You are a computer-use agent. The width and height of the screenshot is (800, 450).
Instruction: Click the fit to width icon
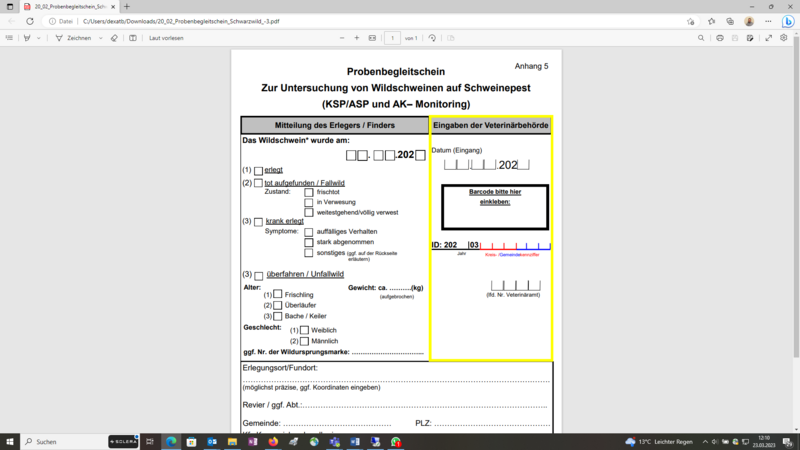[x=372, y=38]
